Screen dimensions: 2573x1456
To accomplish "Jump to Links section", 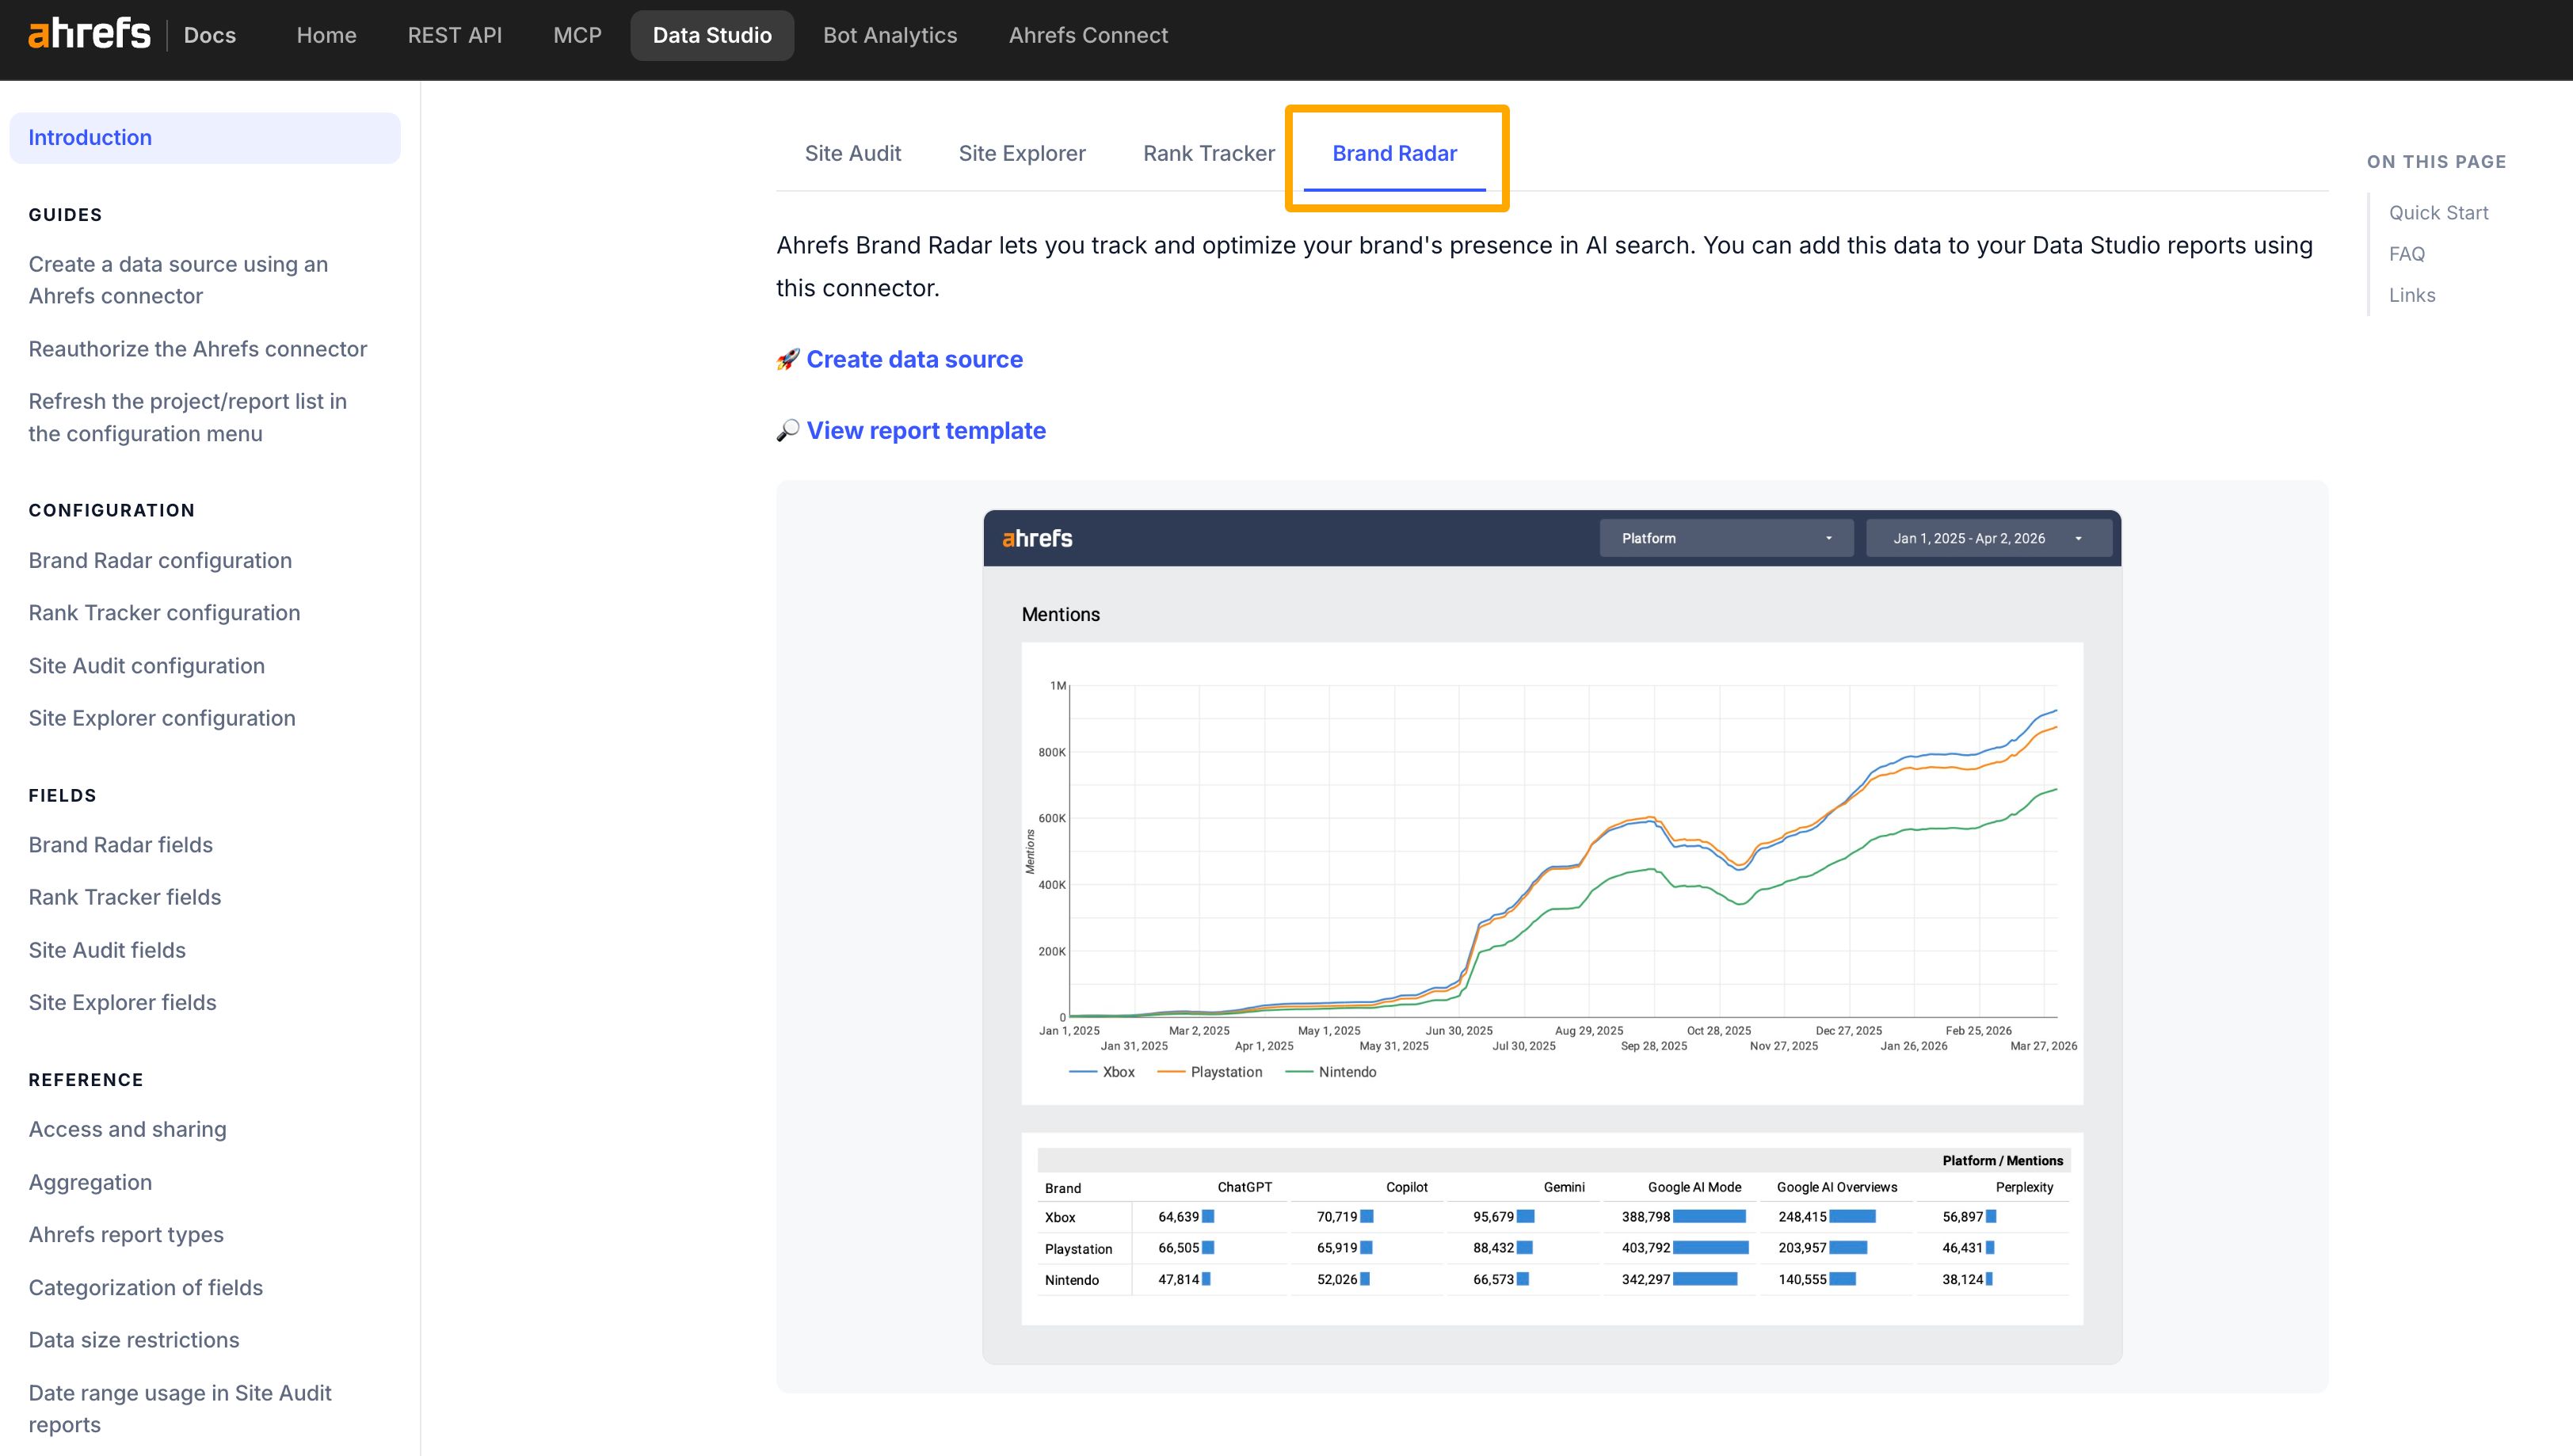I will click(2412, 295).
